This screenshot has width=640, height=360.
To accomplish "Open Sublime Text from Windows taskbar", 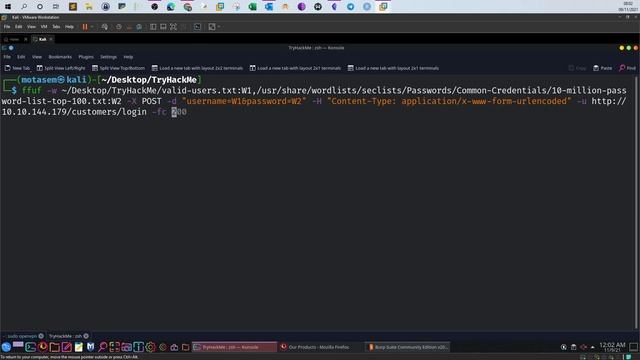I will pyautogui.click(x=73, y=7).
